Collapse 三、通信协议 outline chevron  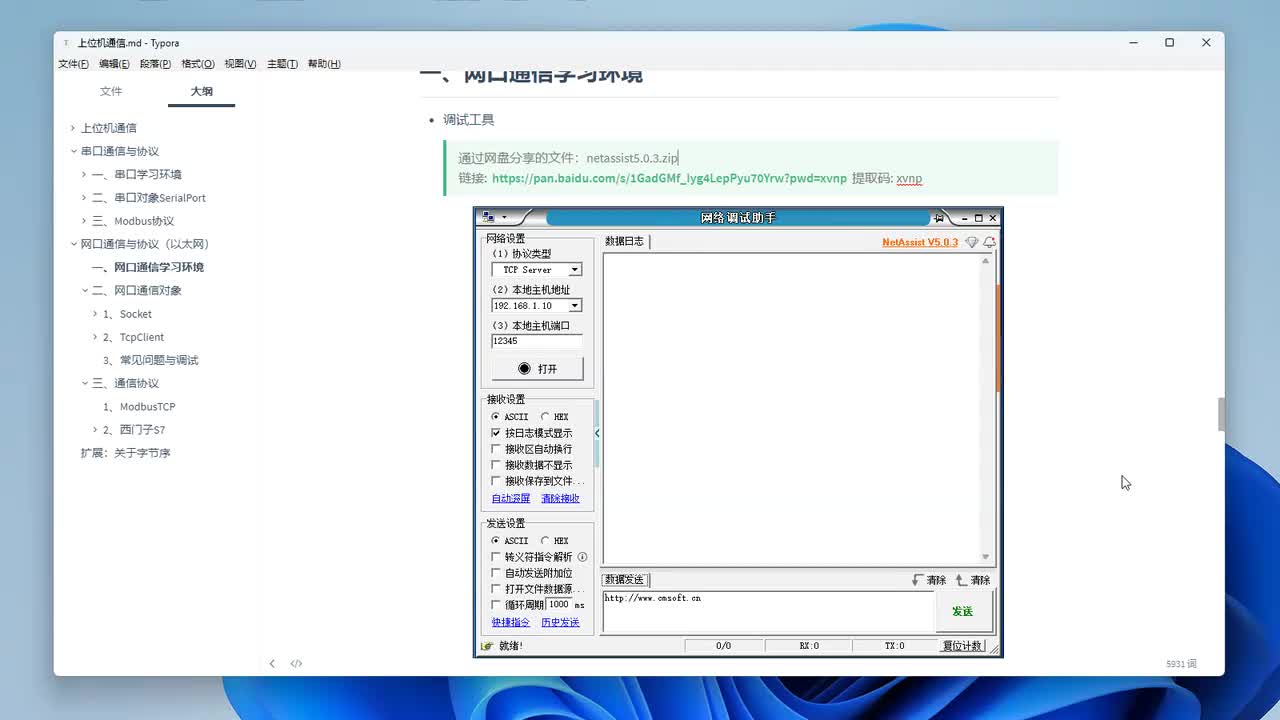click(84, 383)
